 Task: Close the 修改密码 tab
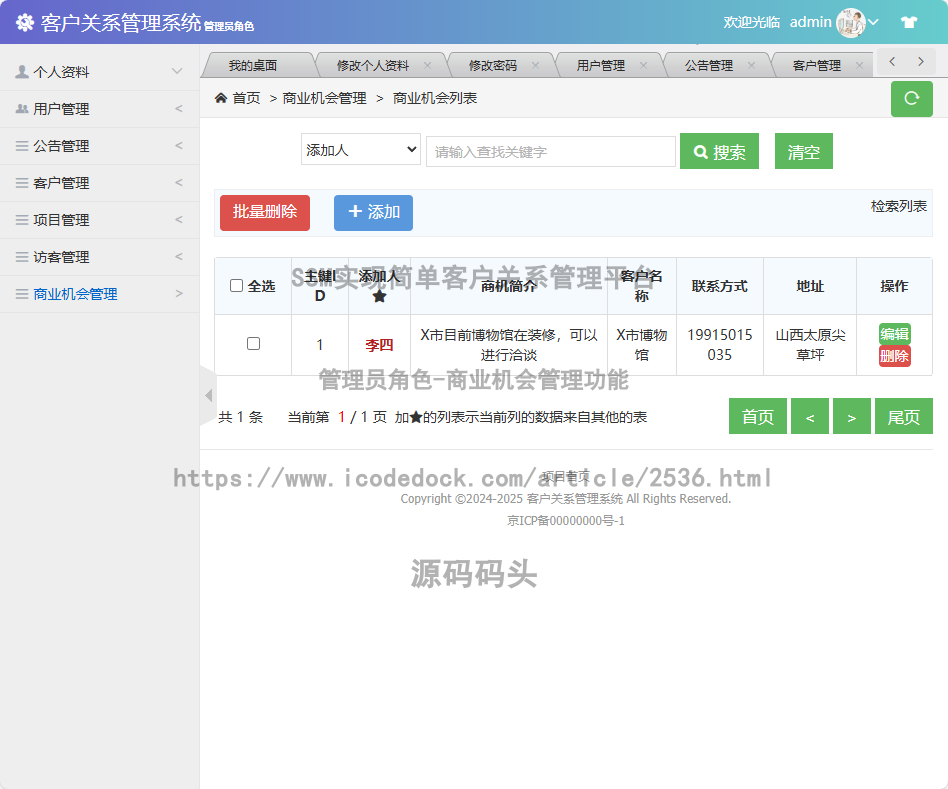[535, 65]
